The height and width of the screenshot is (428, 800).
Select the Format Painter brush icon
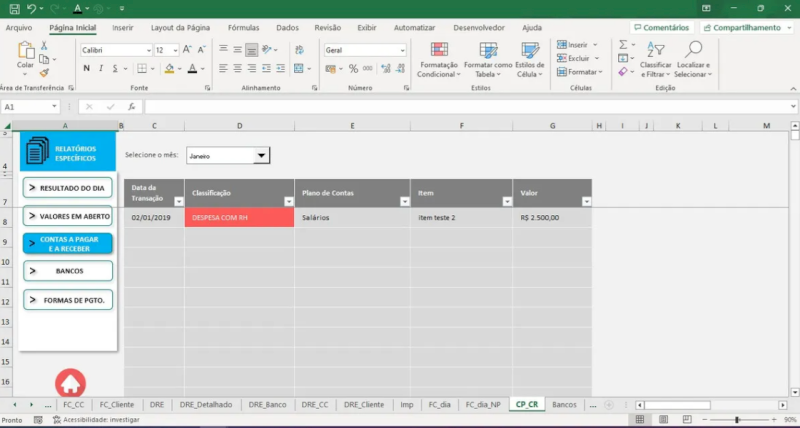click(x=44, y=73)
